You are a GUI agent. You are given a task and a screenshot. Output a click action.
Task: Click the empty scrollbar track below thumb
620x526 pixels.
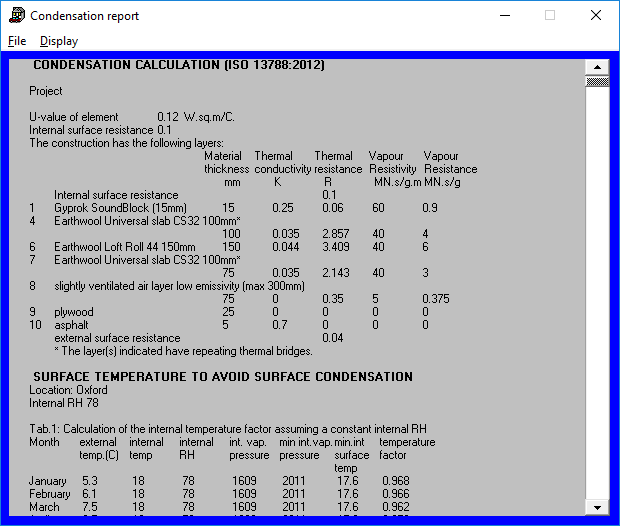tap(597, 293)
